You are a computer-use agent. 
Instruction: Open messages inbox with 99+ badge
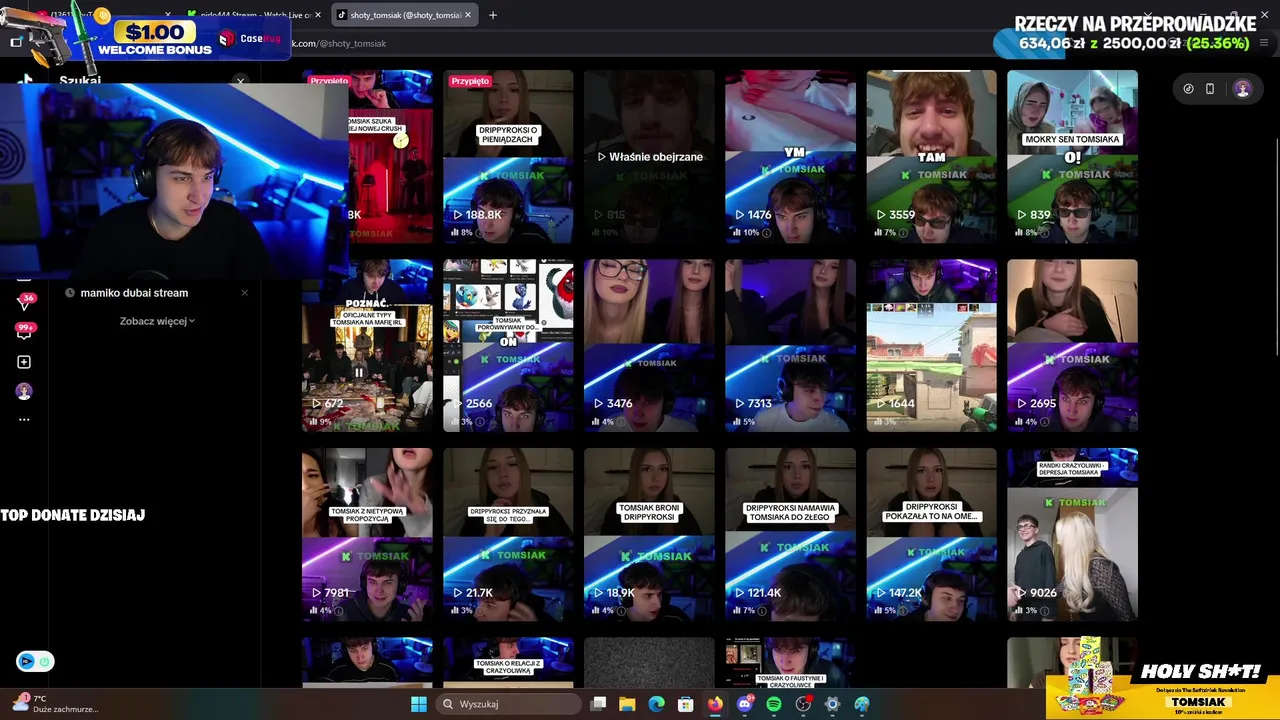(24, 332)
